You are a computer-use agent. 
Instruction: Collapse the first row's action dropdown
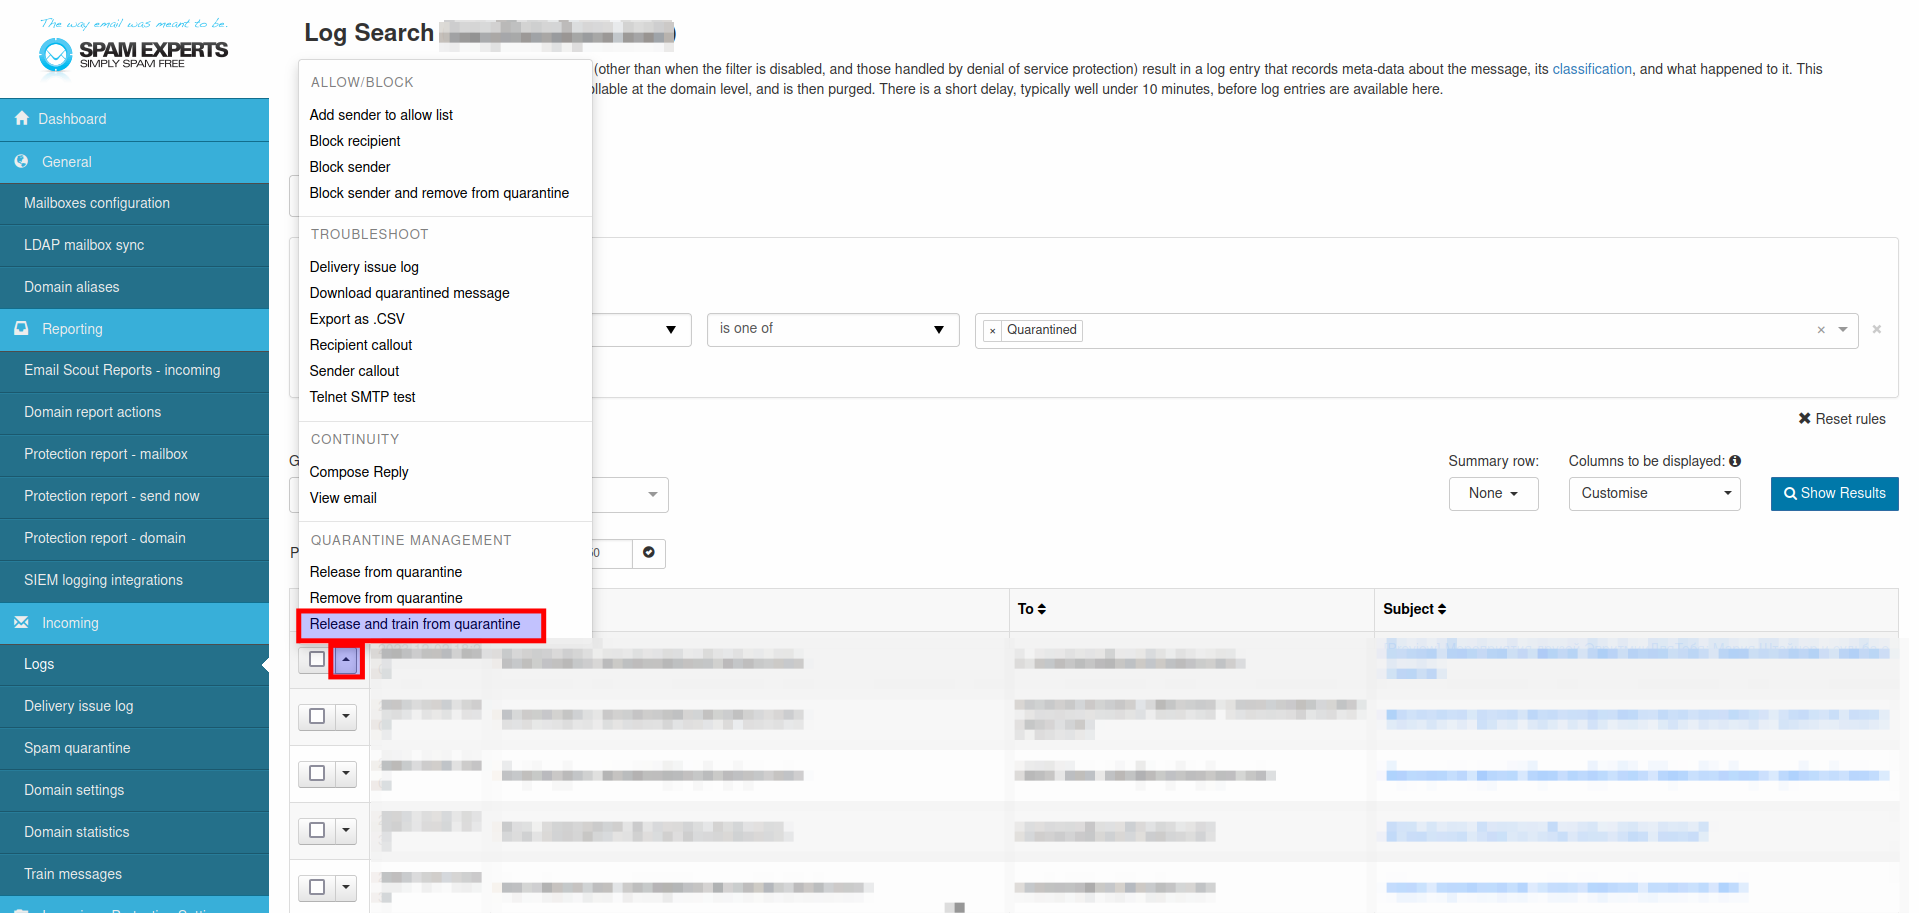click(346, 660)
